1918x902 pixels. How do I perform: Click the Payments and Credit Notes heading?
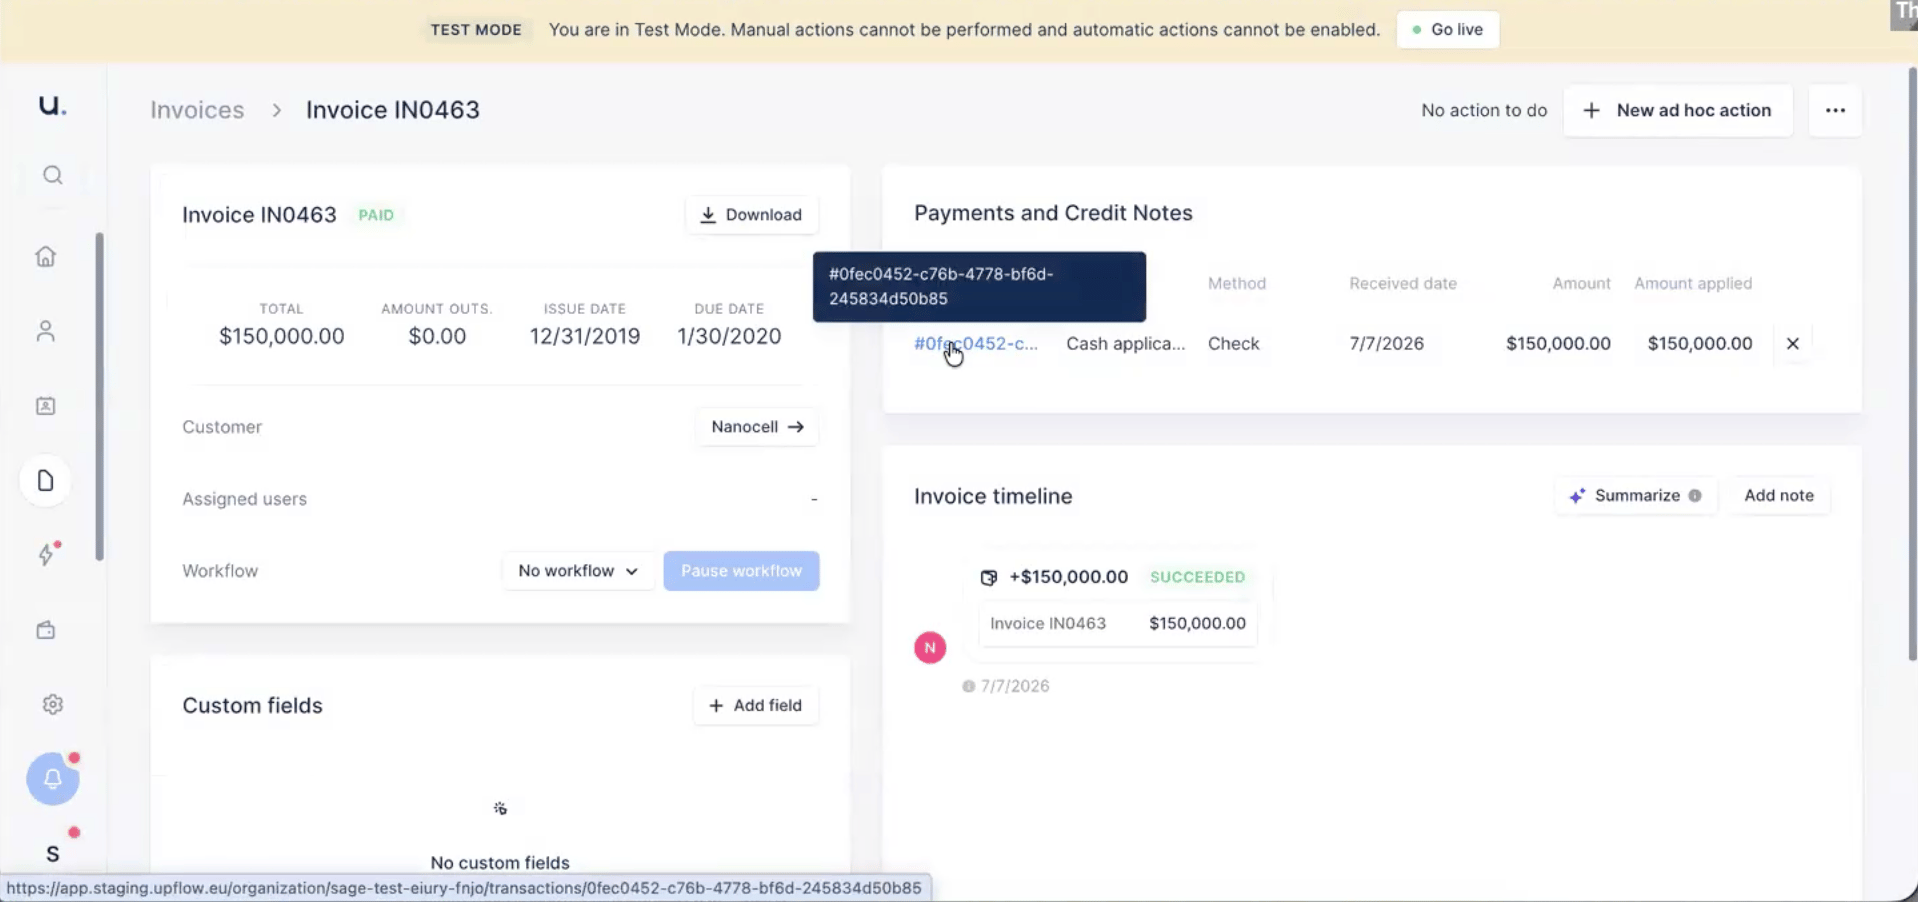[1053, 213]
